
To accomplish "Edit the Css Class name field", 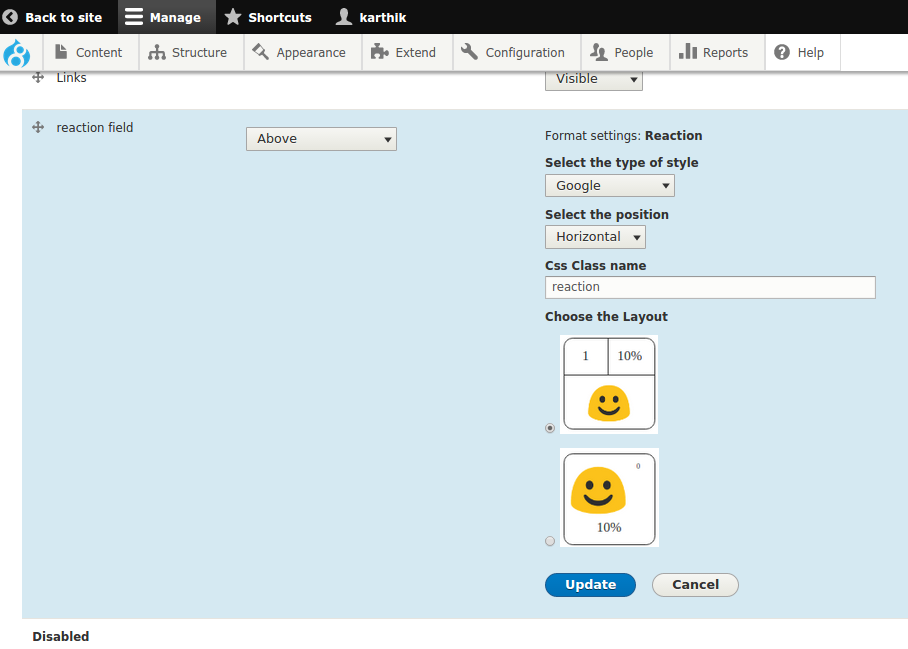I will tap(710, 287).
